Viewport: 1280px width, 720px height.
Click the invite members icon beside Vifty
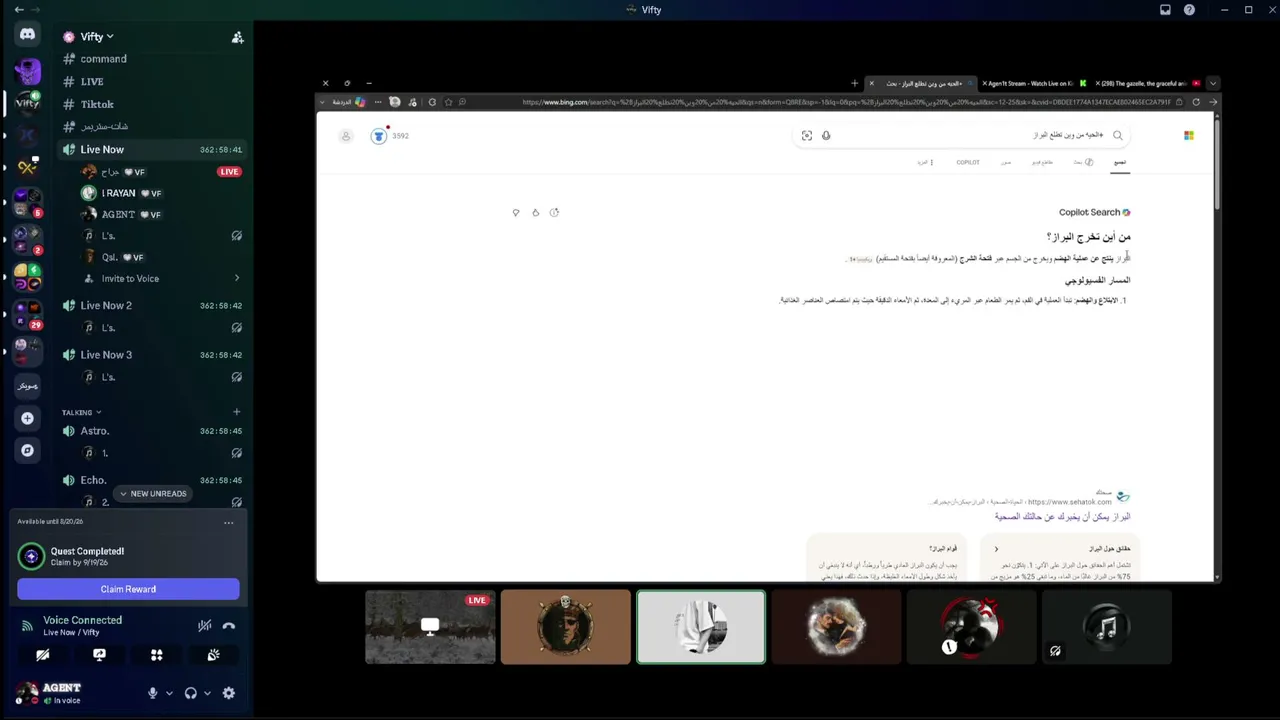coord(237,37)
